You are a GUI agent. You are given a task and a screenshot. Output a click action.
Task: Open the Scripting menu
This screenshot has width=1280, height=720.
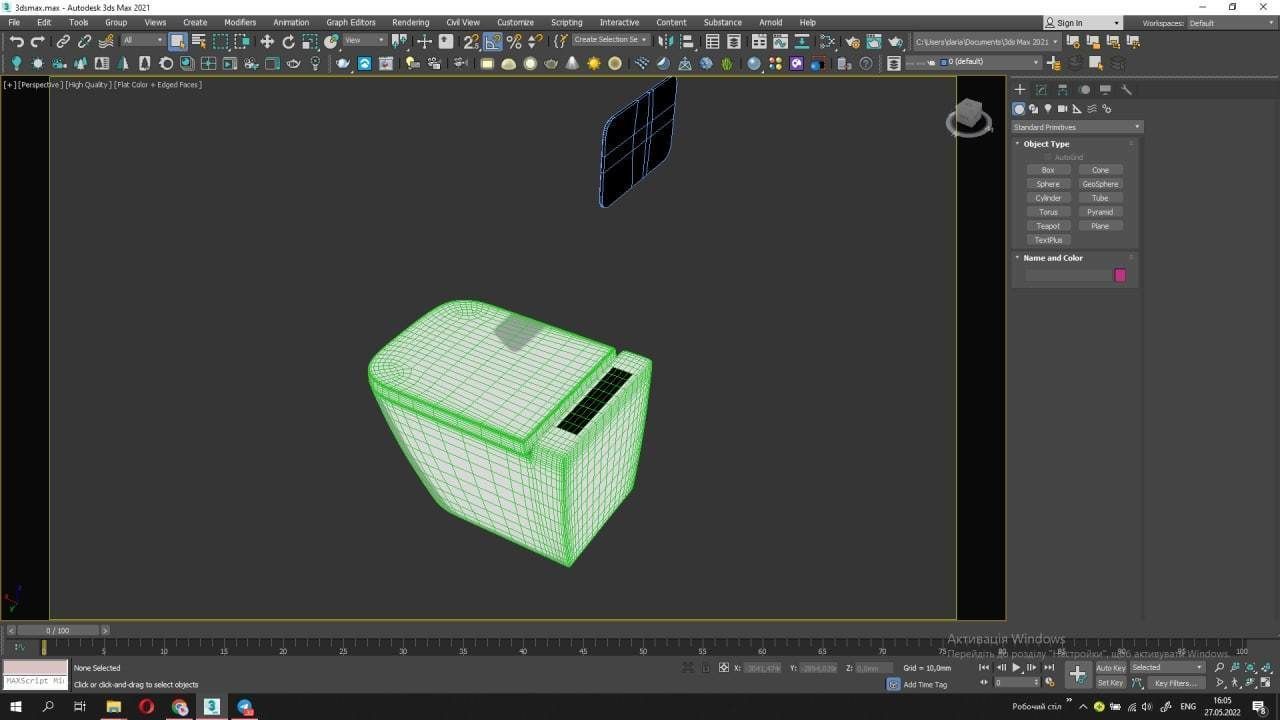click(566, 22)
